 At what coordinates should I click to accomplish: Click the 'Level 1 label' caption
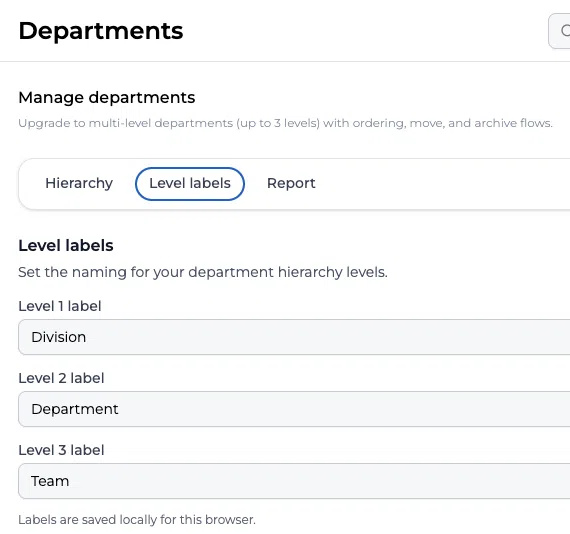tap(60, 306)
